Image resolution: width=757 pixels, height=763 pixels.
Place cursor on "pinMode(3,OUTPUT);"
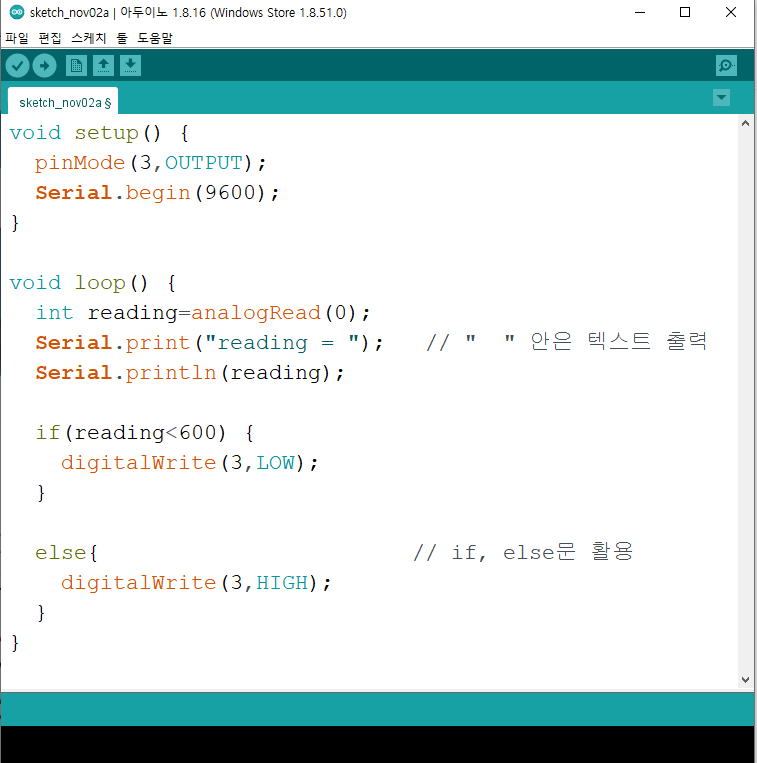tap(150, 163)
